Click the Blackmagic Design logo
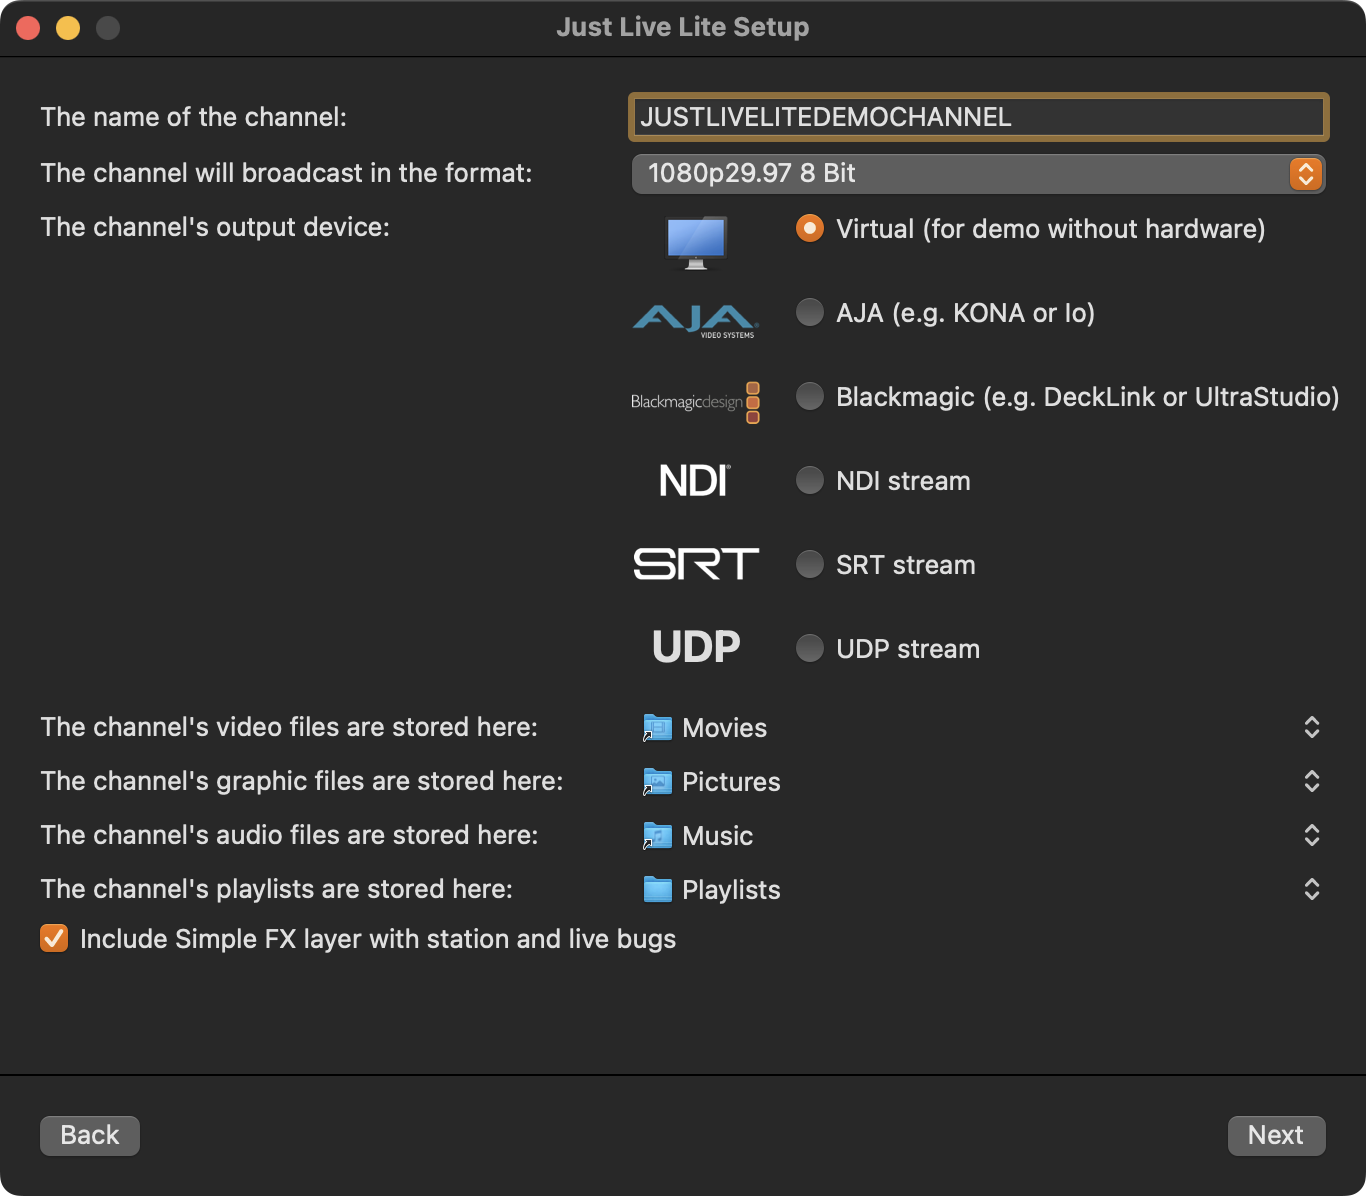Viewport: 1366px width, 1196px height. pyautogui.click(x=696, y=402)
